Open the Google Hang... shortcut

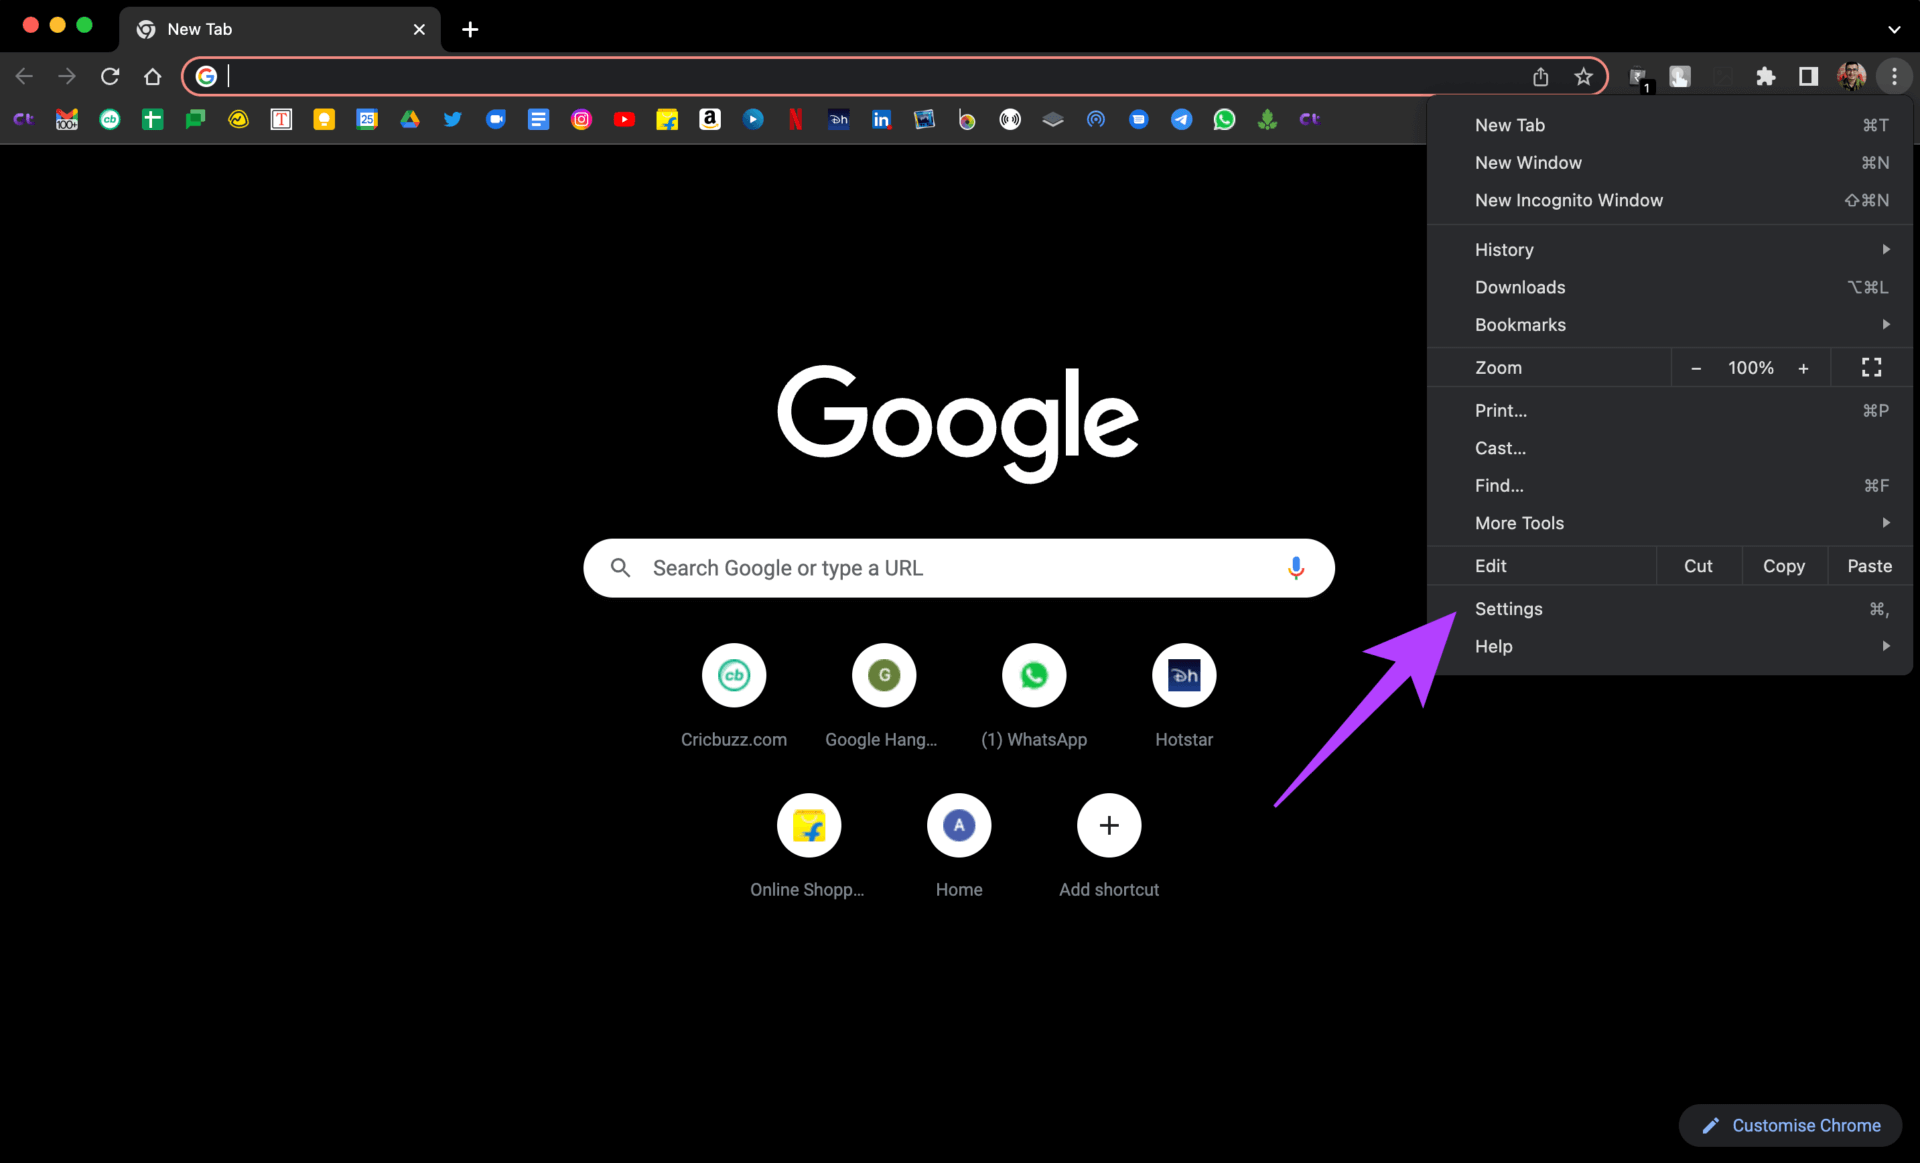[x=884, y=696]
